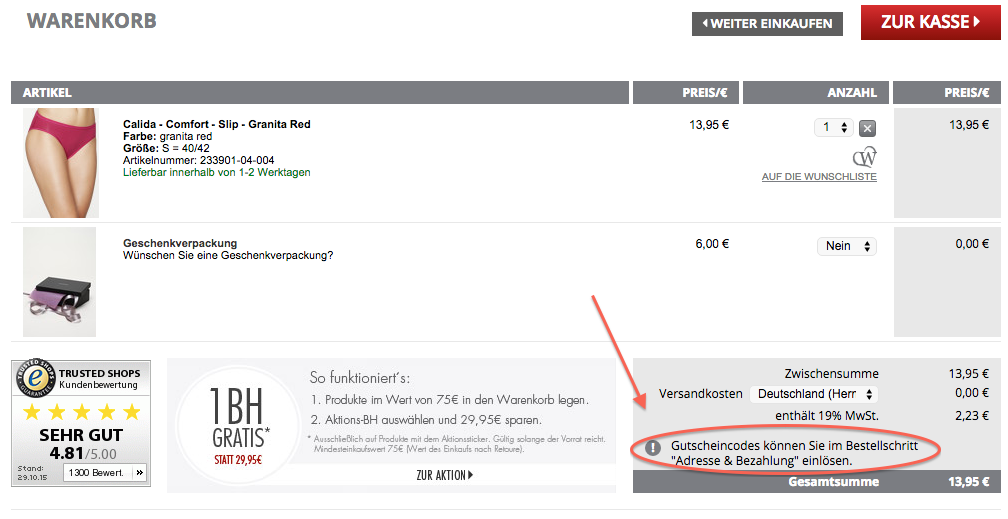Open the Geschenkverpackung Nein dropdown
The width and height of the screenshot is (1008, 519).
coord(847,246)
